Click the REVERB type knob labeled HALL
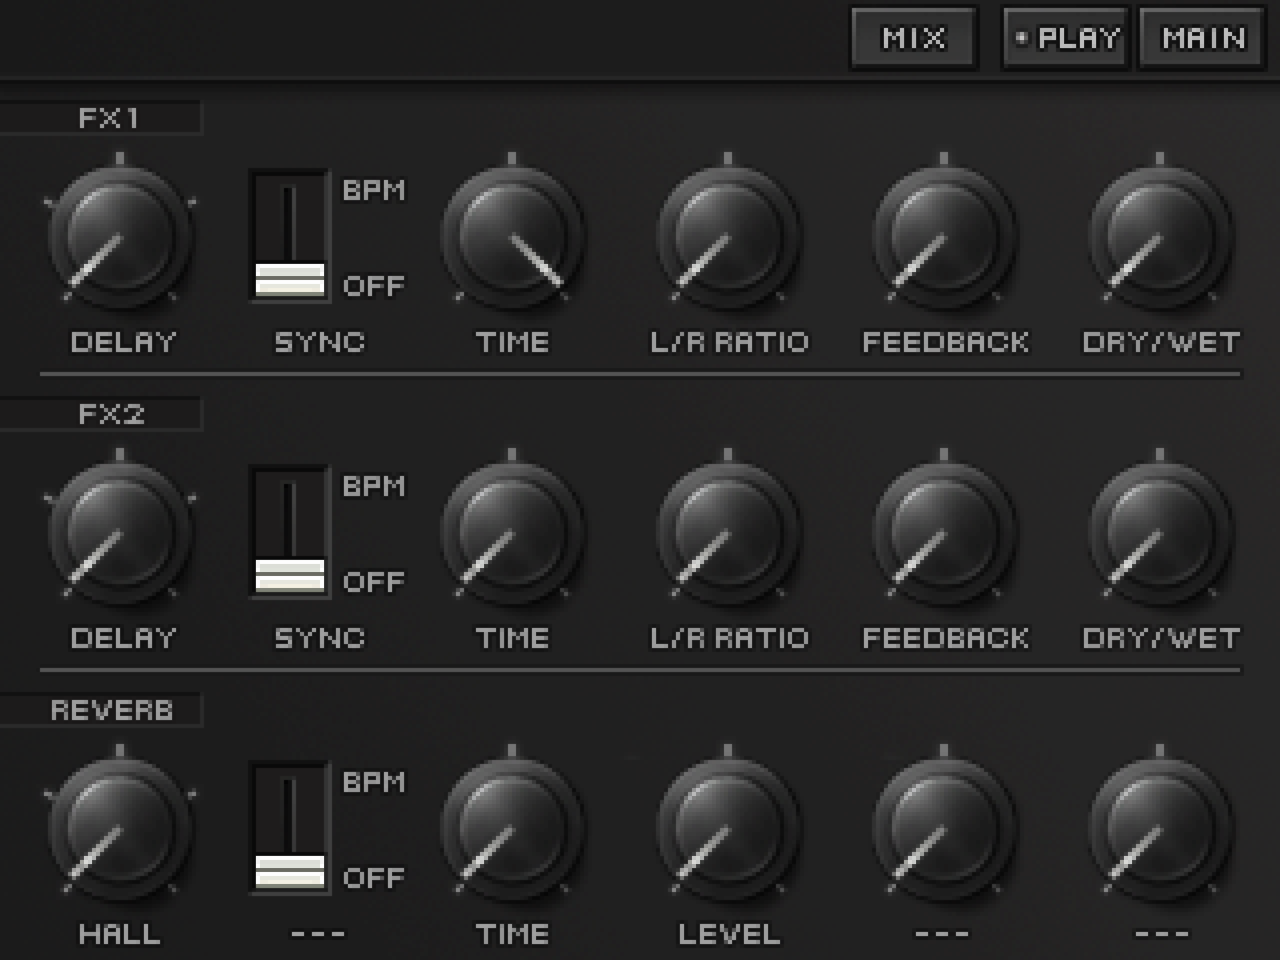The width and height of the screenshot is (1280, 960). tap(120, 829)
